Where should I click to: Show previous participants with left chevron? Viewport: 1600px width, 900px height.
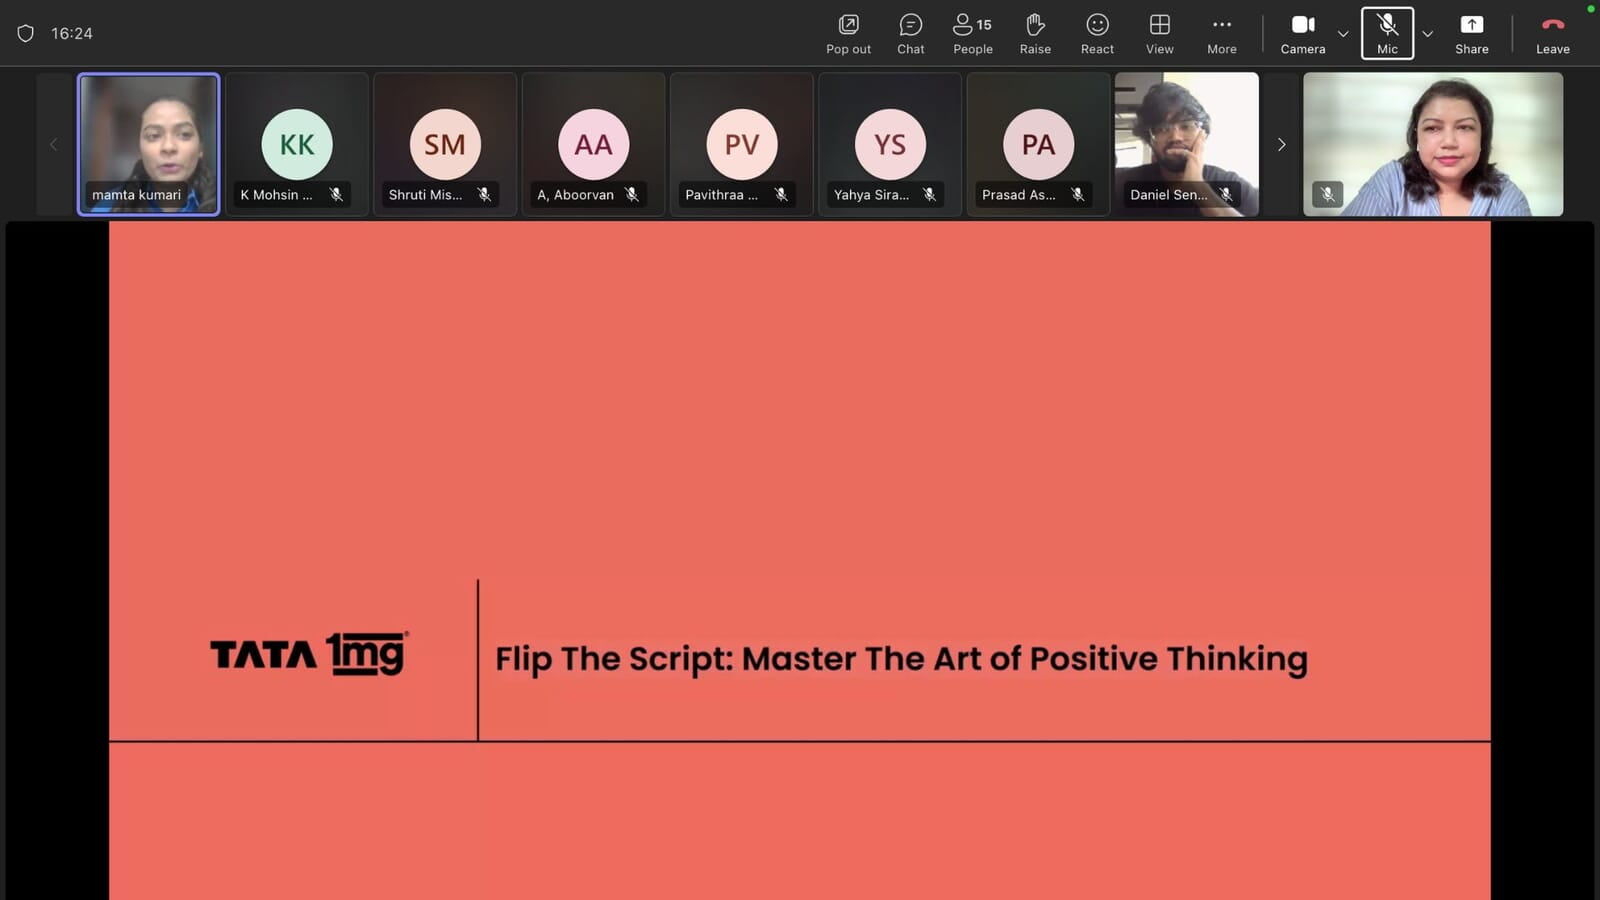tap(54, 145)
